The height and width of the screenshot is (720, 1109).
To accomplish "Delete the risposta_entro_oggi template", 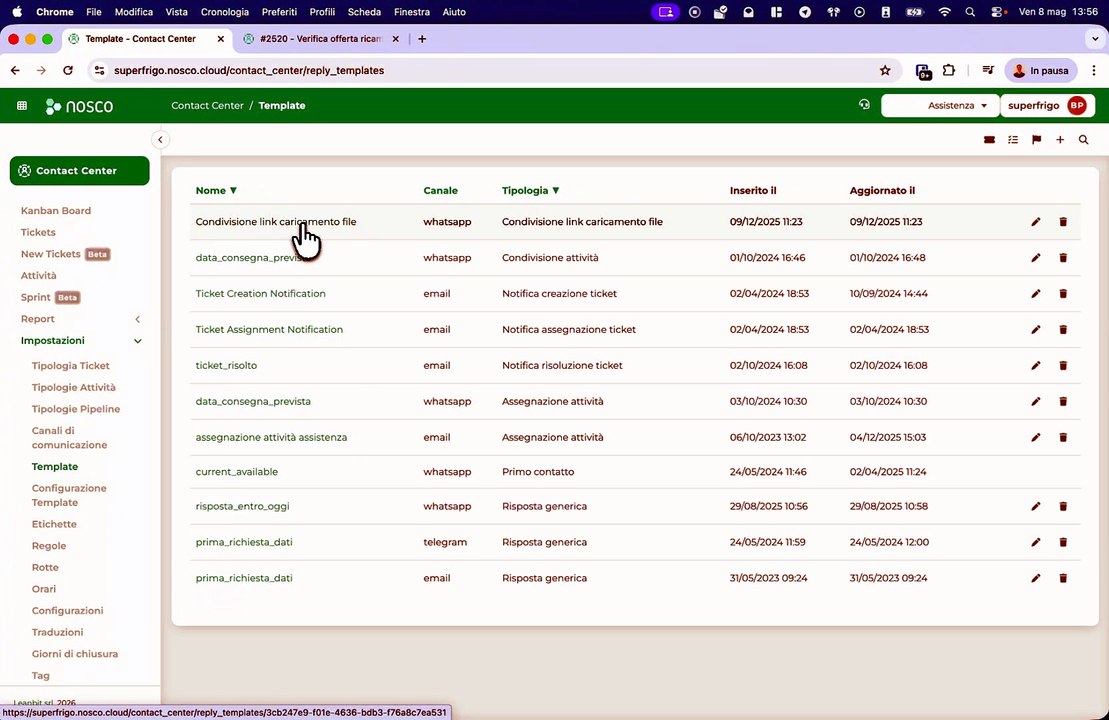I will pos(1063,506).
